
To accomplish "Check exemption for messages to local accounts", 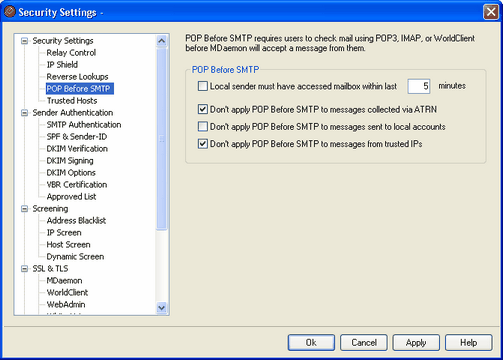I will tap(203, 127).
